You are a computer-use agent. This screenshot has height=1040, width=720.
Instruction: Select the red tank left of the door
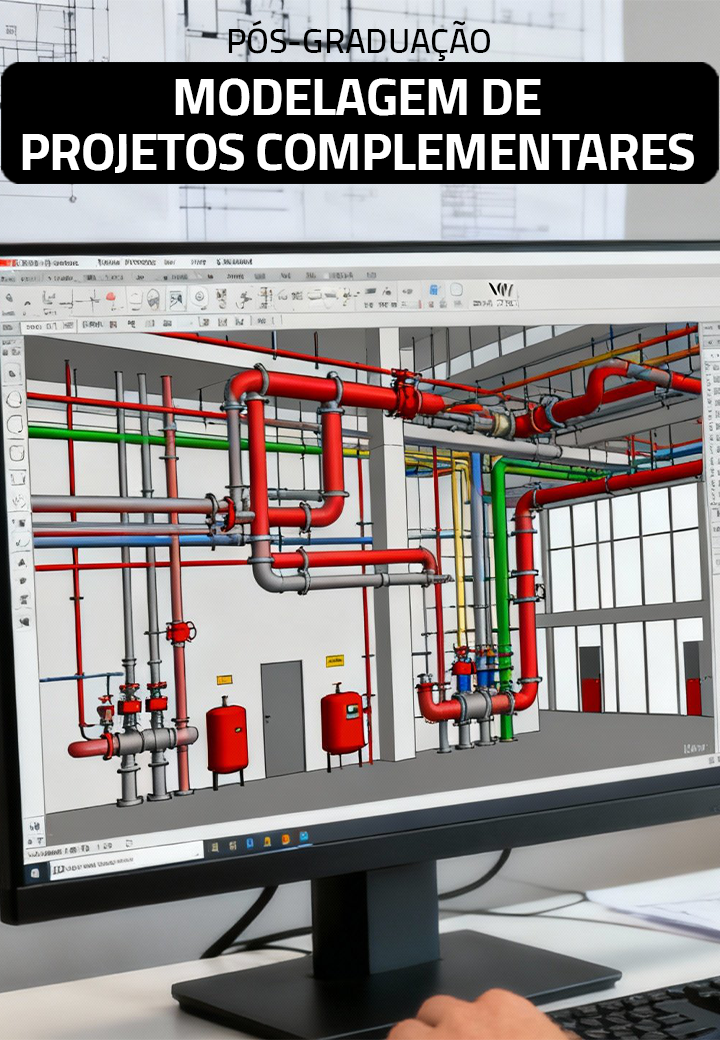pyautogui.click(x=227, y=737)
